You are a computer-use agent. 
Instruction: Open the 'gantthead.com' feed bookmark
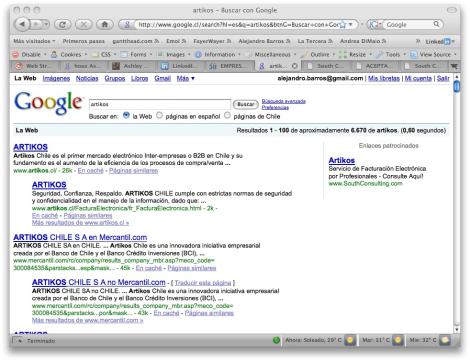(136, 41)
